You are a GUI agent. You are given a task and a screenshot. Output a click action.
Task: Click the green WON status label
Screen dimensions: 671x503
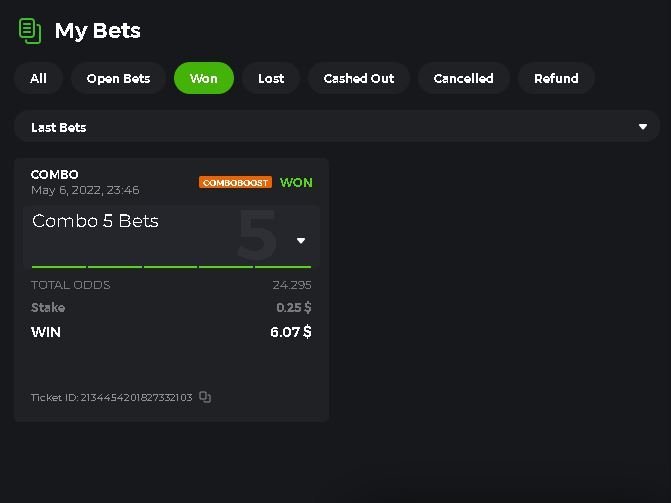[296, 183]
